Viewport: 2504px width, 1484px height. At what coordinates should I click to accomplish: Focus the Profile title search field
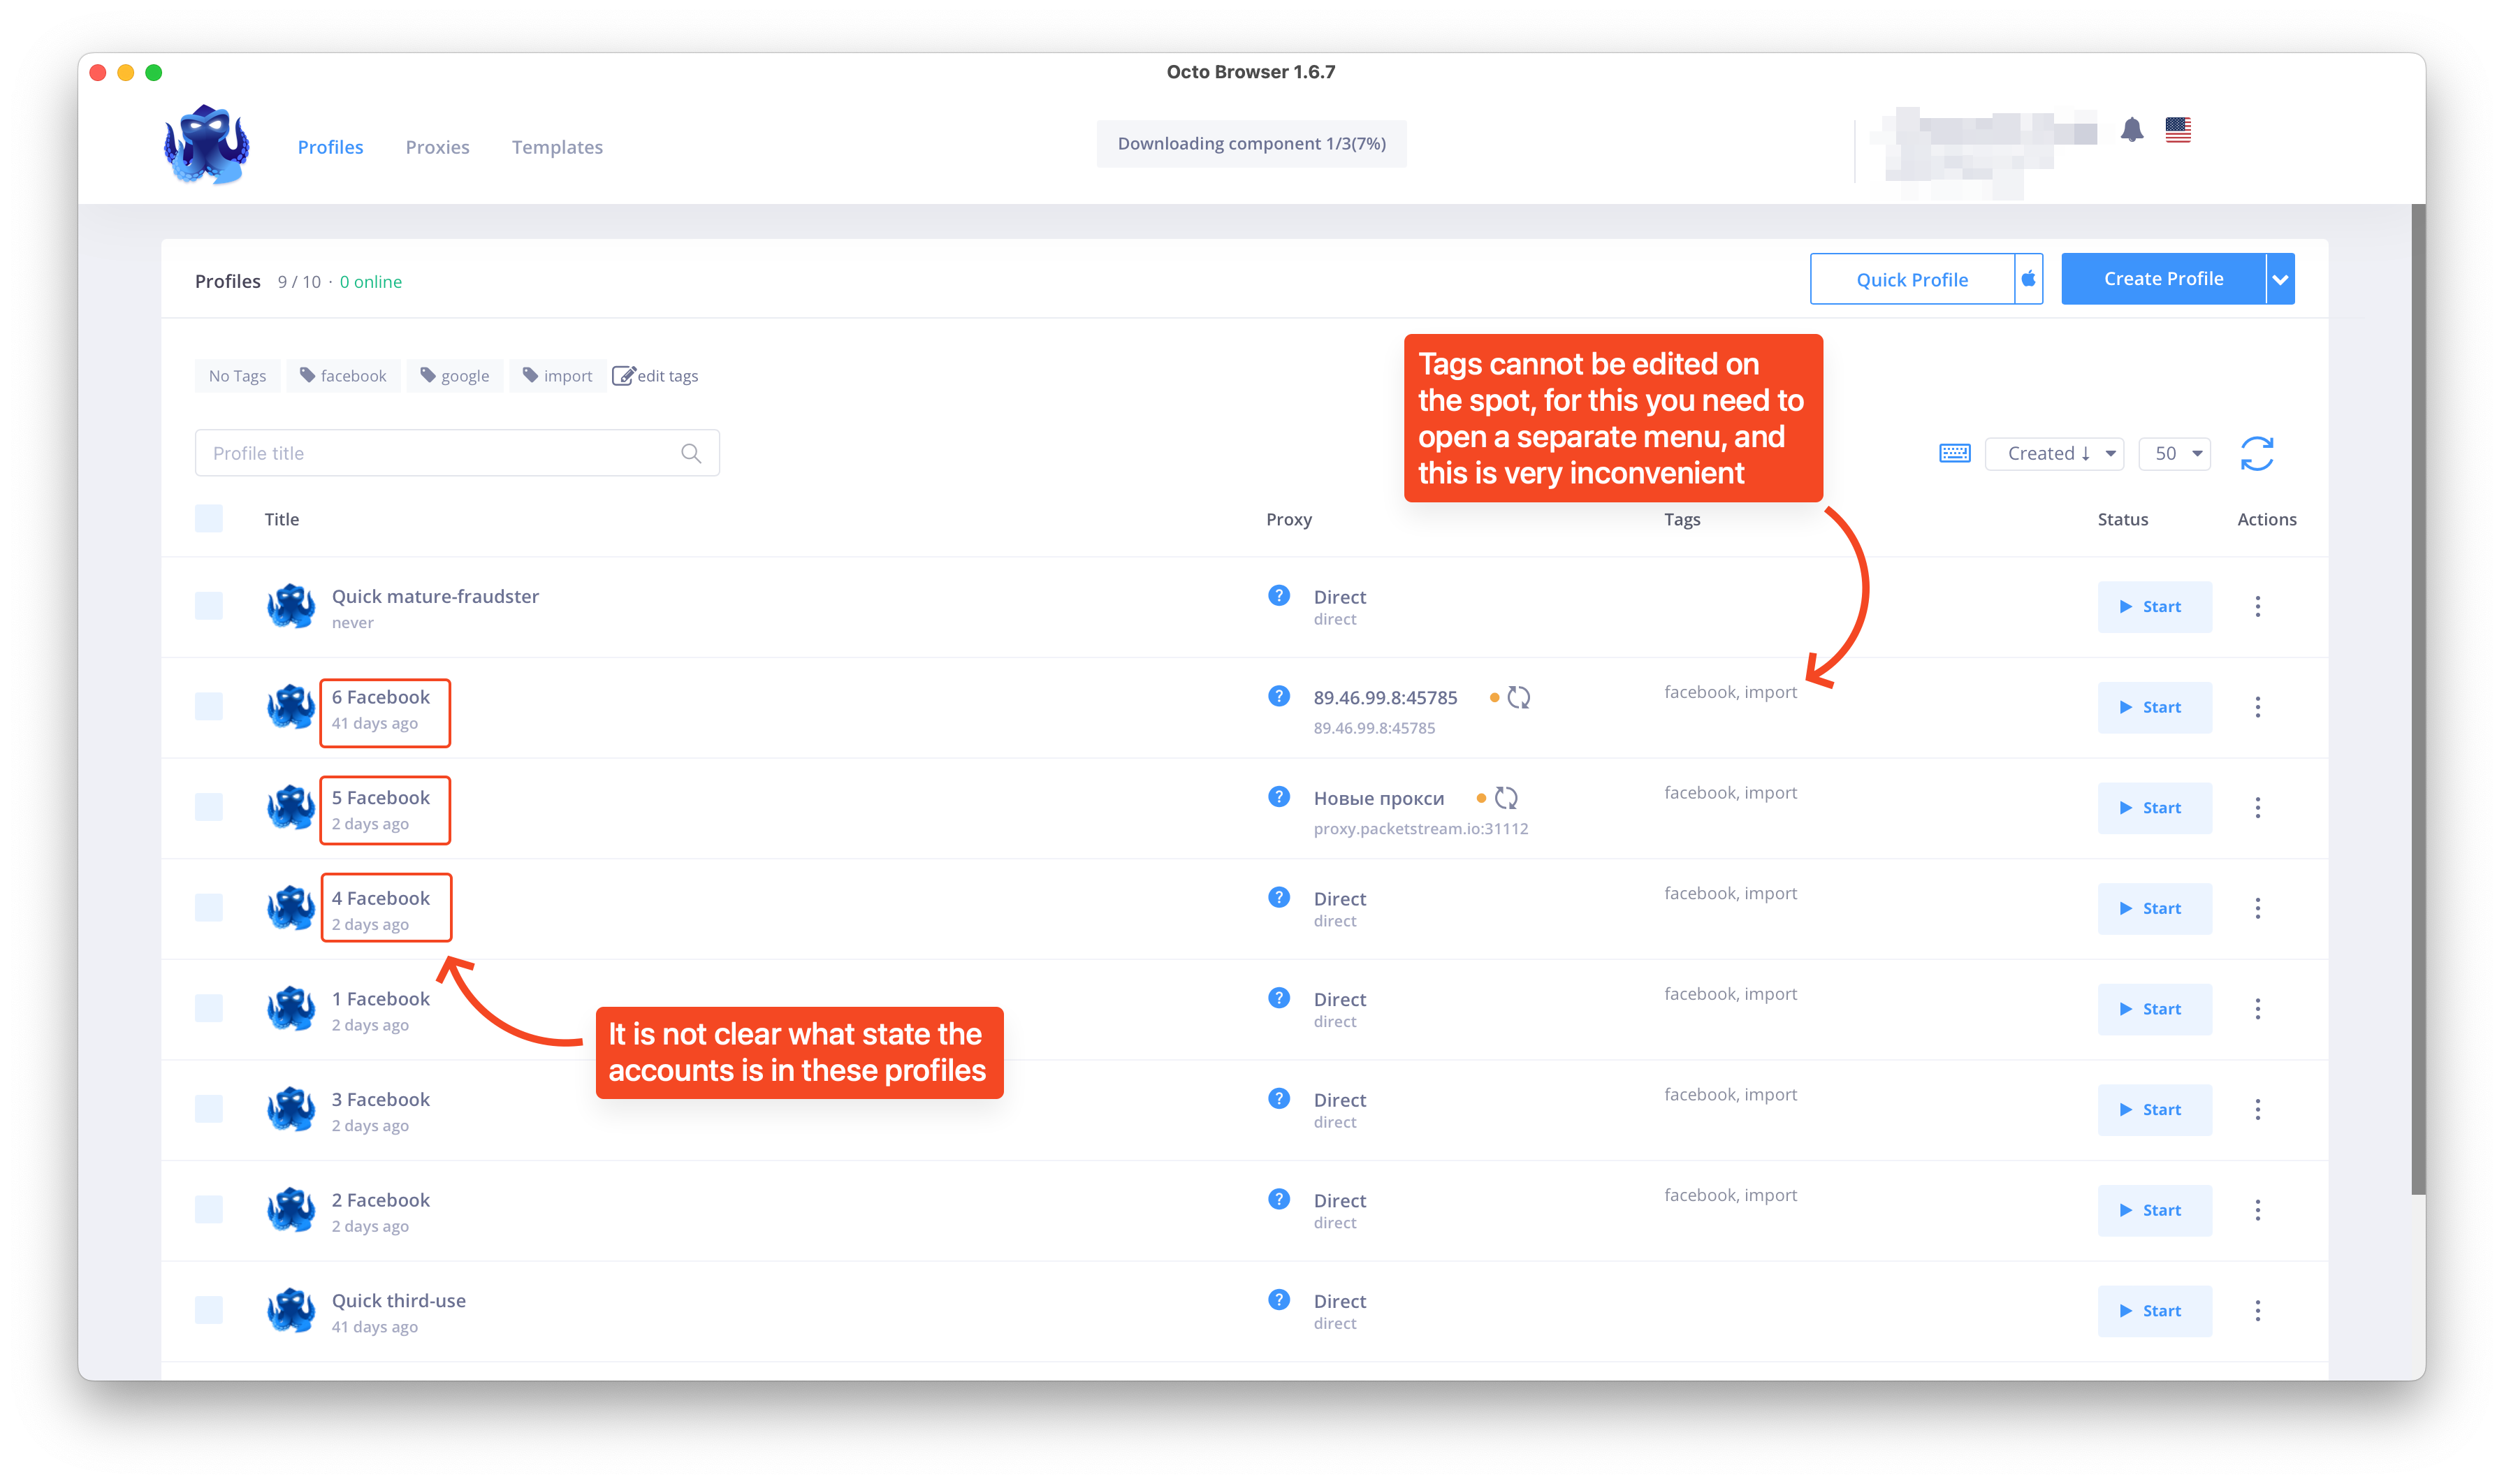point(457,453)
